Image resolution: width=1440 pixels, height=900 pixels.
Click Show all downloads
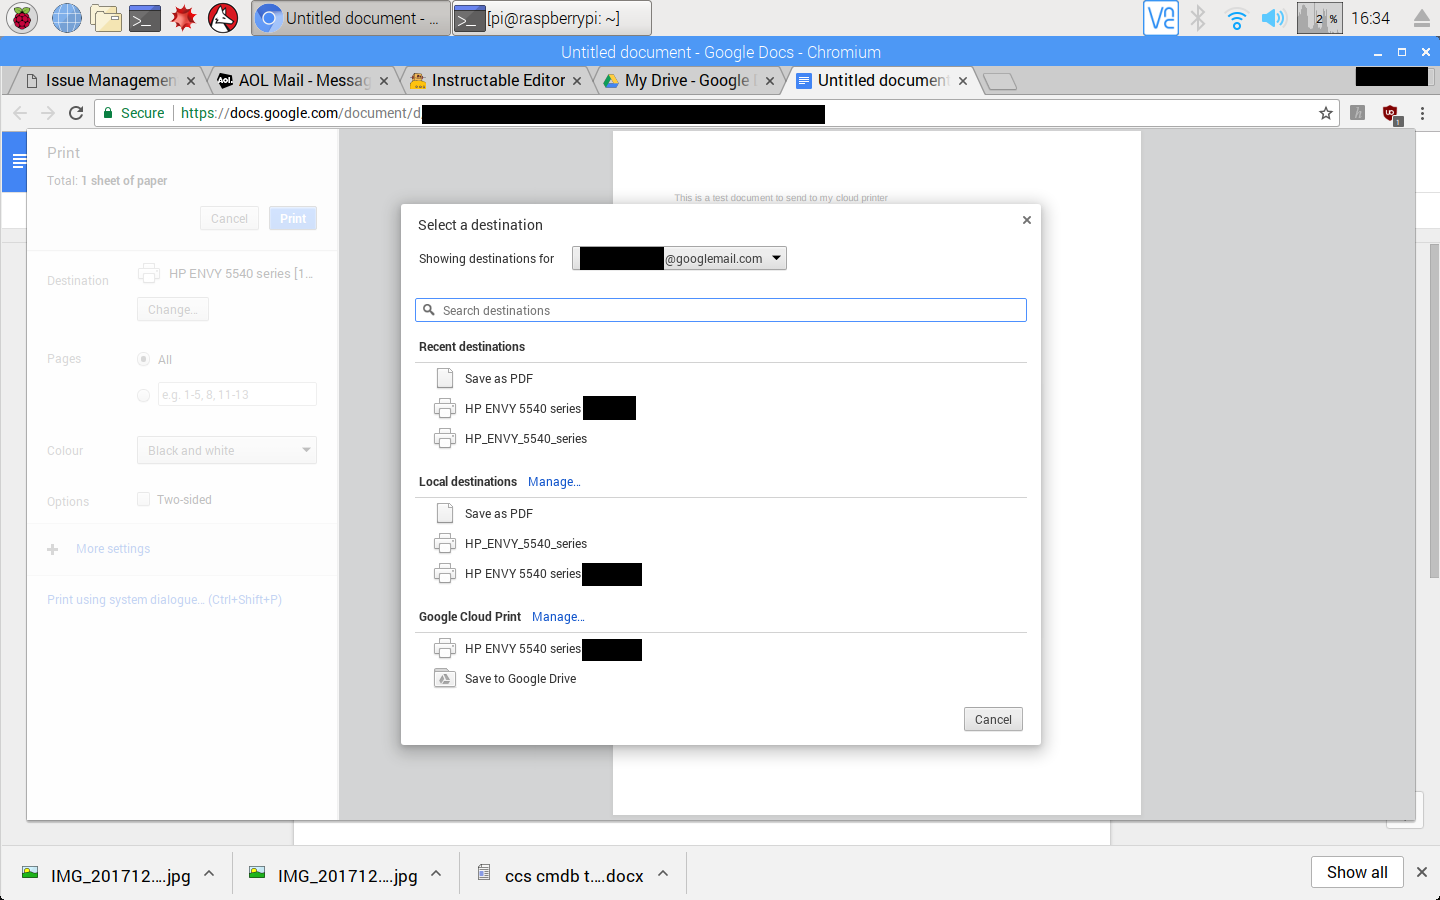pyautogui.click(x=1357, y=872)
